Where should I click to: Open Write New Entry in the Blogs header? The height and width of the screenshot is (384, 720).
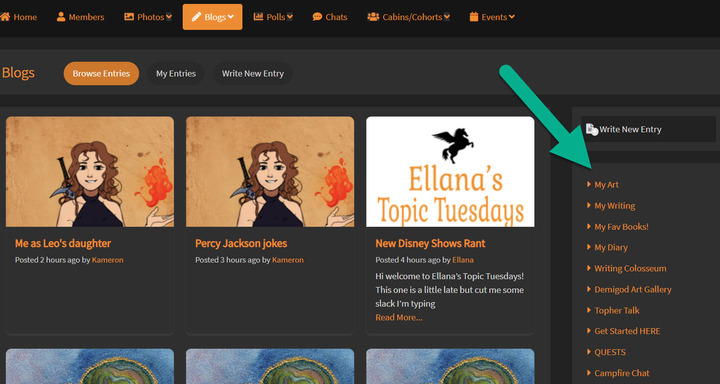click(253, 73)
